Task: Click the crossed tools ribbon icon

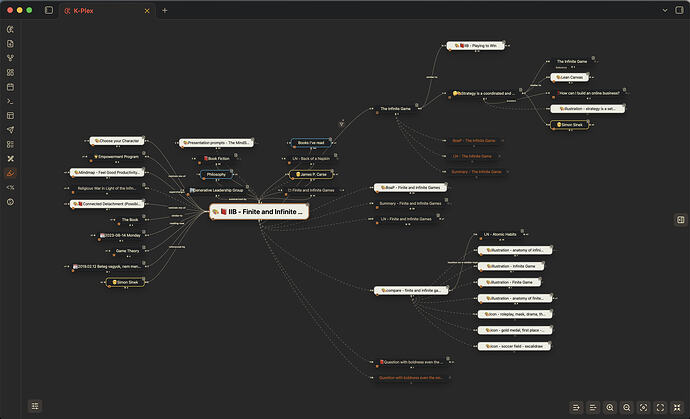Action: [10, 158]
